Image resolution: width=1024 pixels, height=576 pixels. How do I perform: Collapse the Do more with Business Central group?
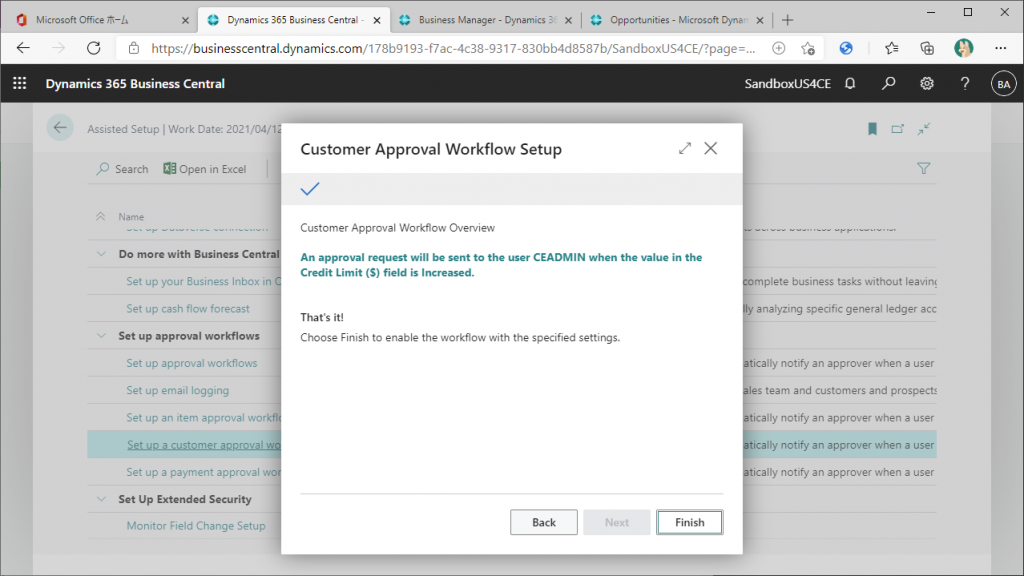(101, 254)
